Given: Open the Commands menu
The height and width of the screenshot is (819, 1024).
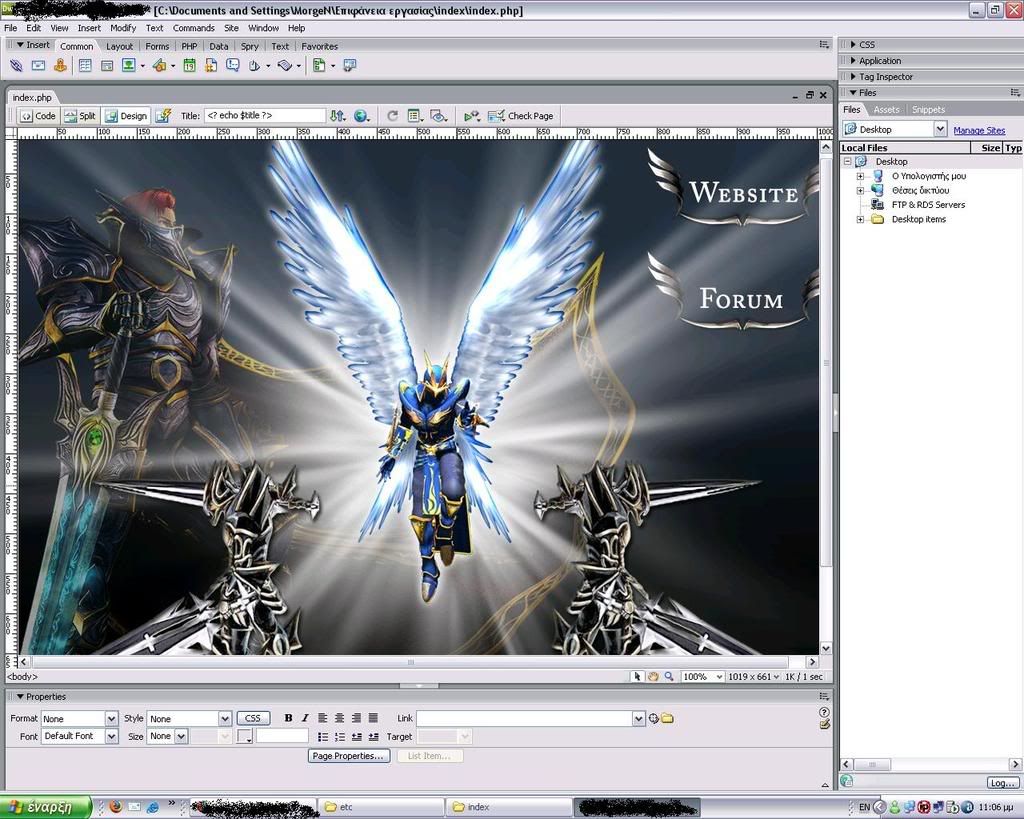Looking at the screenshot, I should click(x=193, y=28).
